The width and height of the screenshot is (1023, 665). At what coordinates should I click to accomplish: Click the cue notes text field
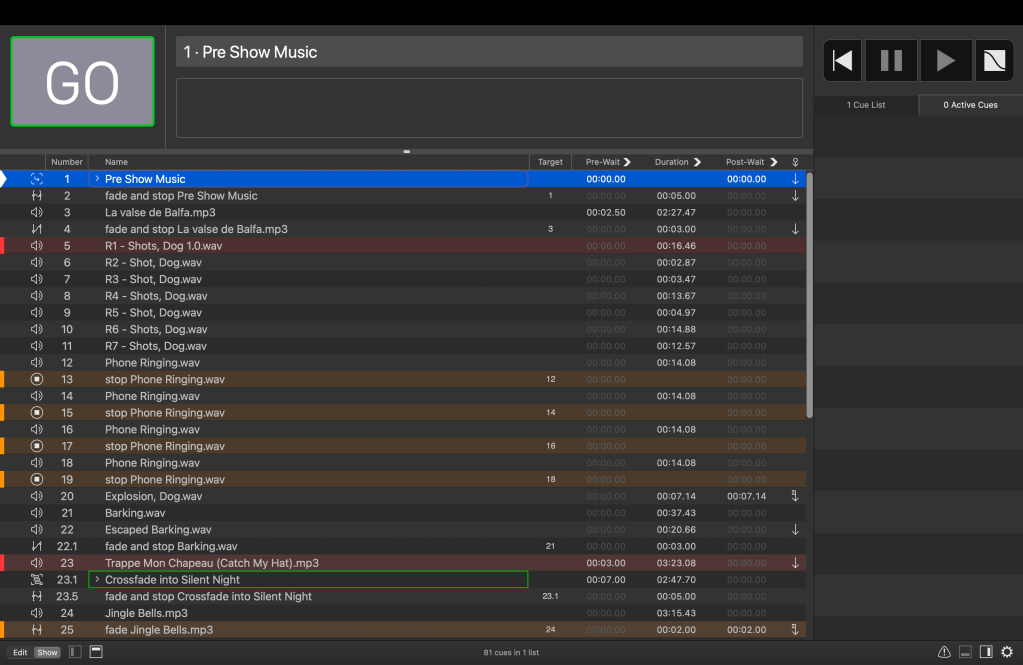click(x=489, y=107)
